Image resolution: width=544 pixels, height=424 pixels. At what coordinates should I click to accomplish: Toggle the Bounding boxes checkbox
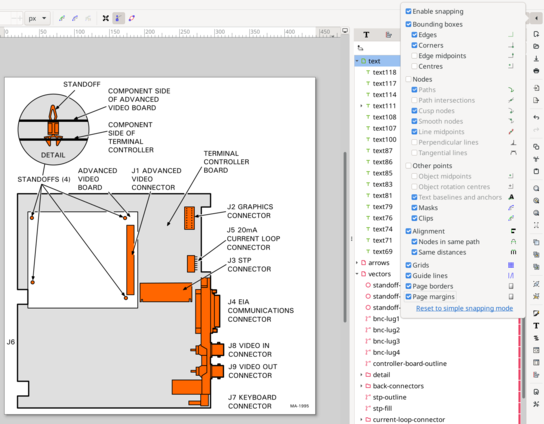(x=408, y=24)
